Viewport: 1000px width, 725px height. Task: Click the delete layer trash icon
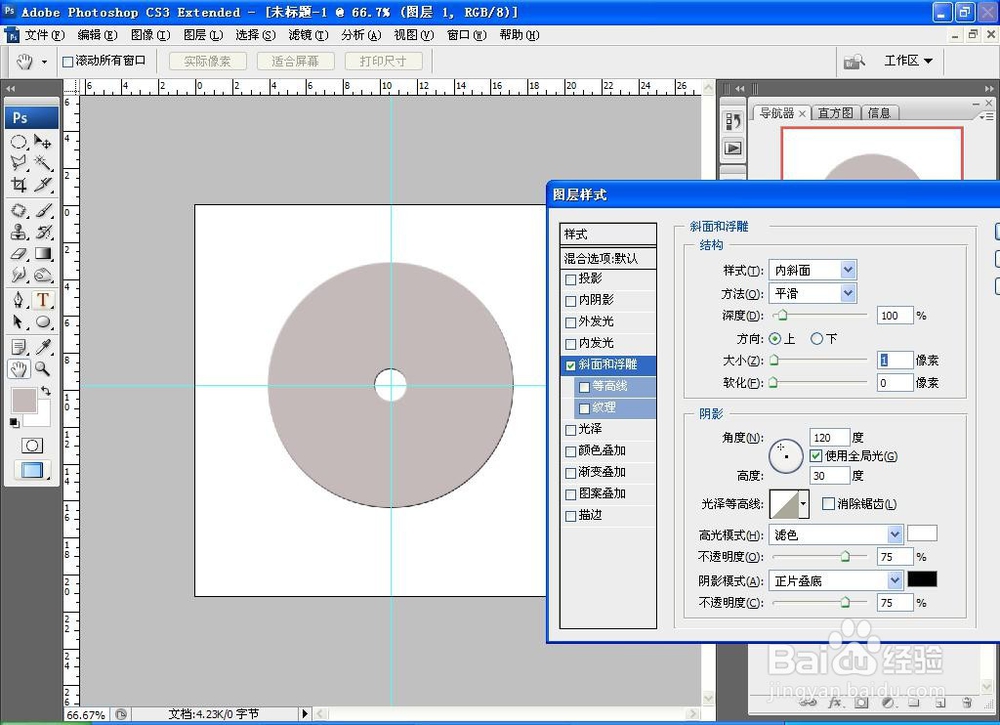click(967, 703)
